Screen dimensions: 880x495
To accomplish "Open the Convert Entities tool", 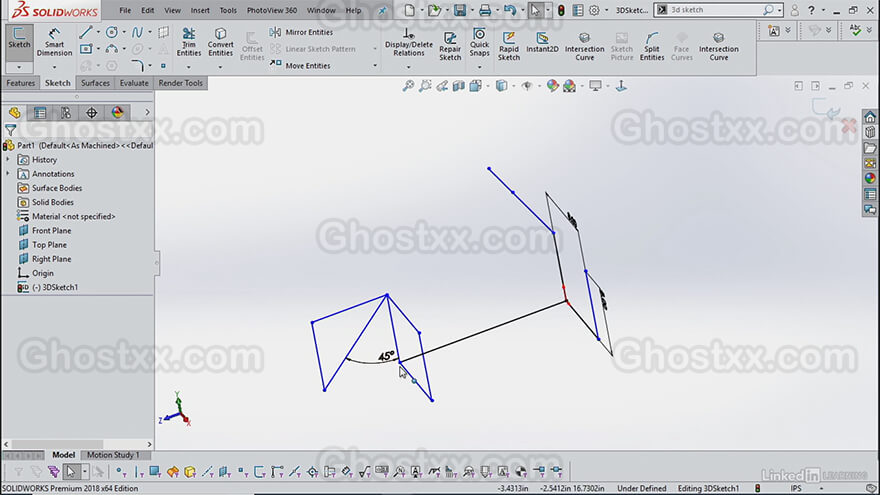I will coord(221,42).
